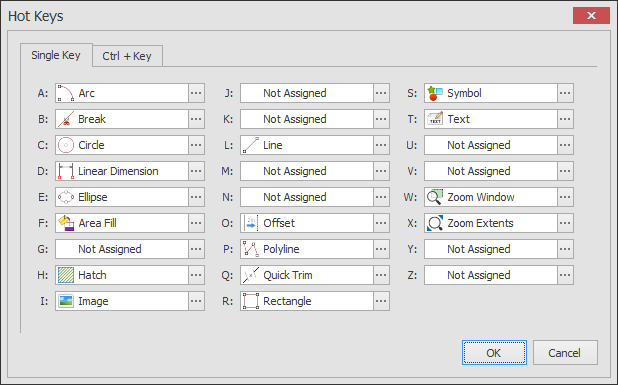618x385 pixels.
Task: Open the ellipsis picker for key W
Action: click(x=565, y=197)
